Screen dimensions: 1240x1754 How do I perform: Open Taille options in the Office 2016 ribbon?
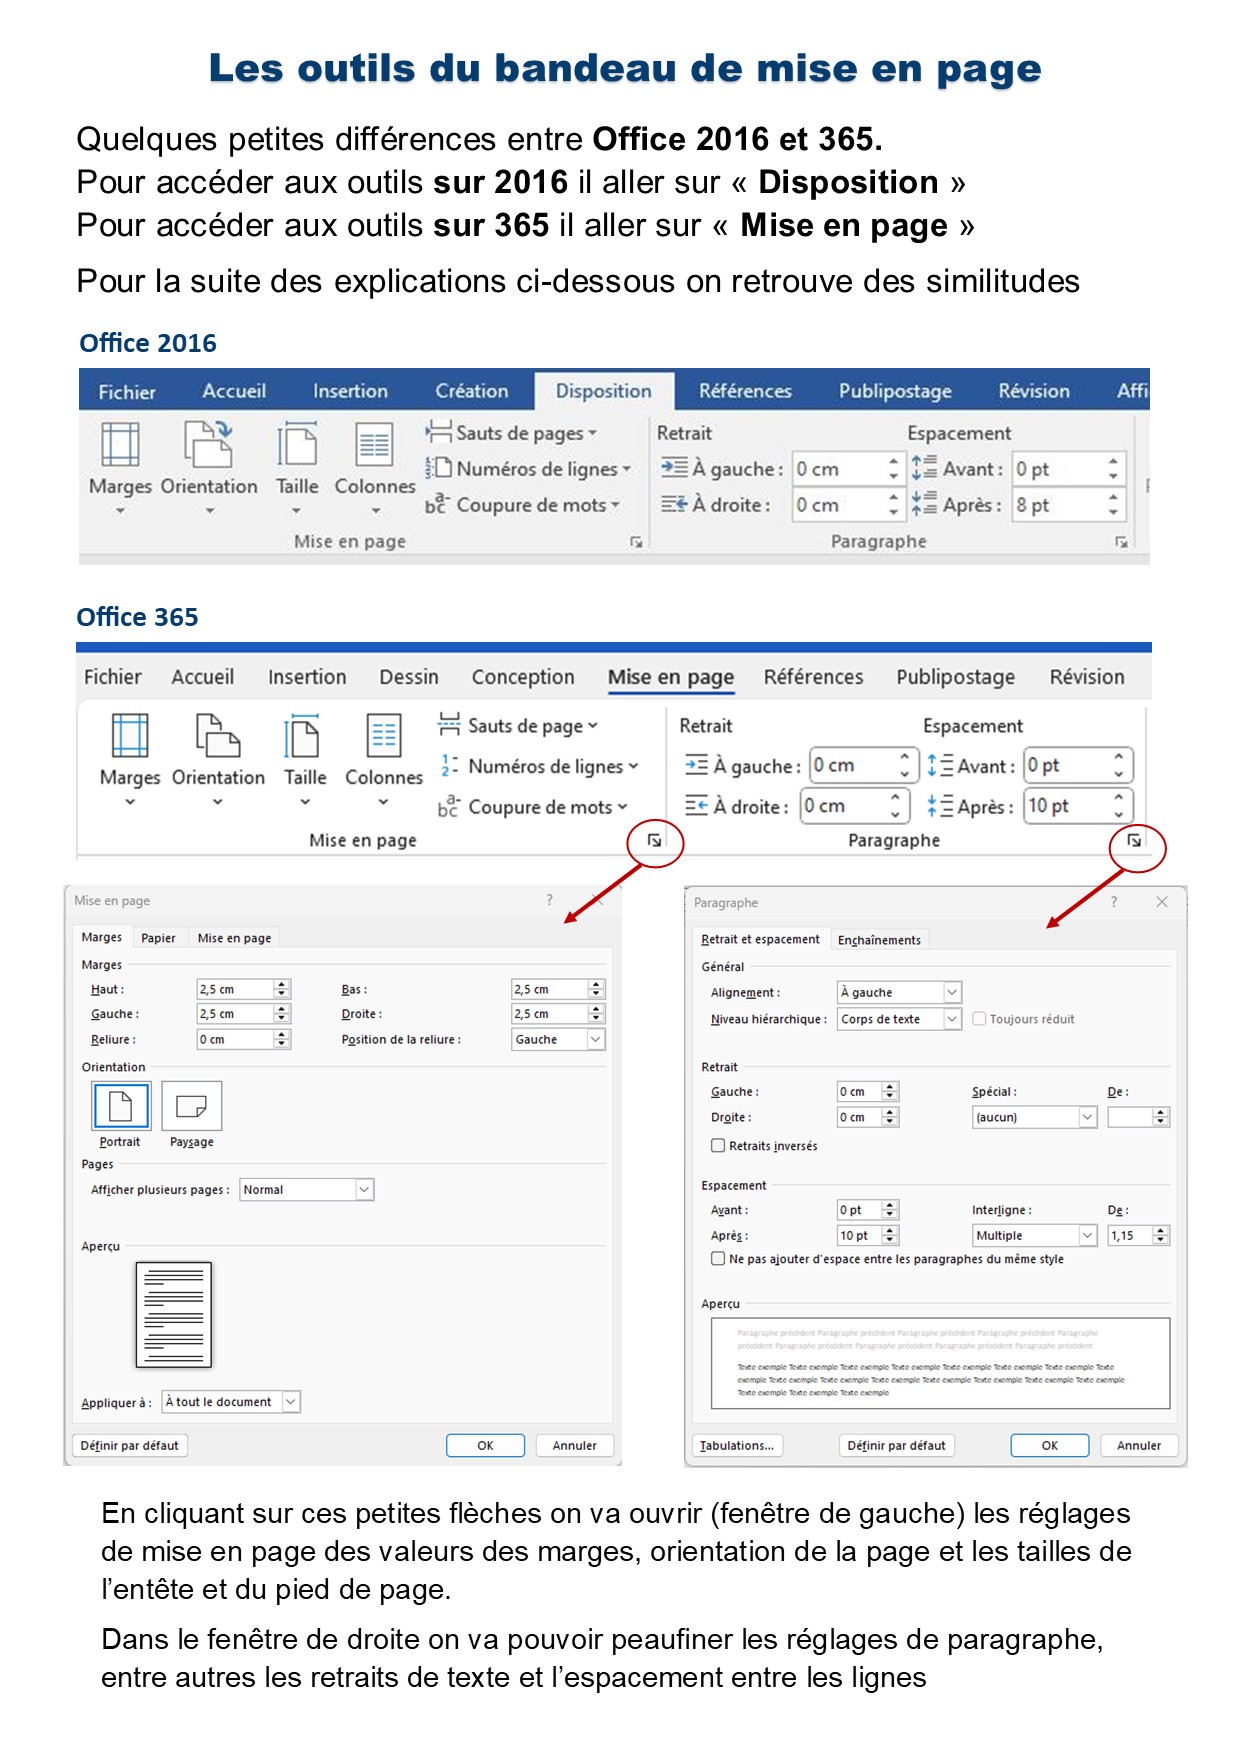[x=297, y=466]
